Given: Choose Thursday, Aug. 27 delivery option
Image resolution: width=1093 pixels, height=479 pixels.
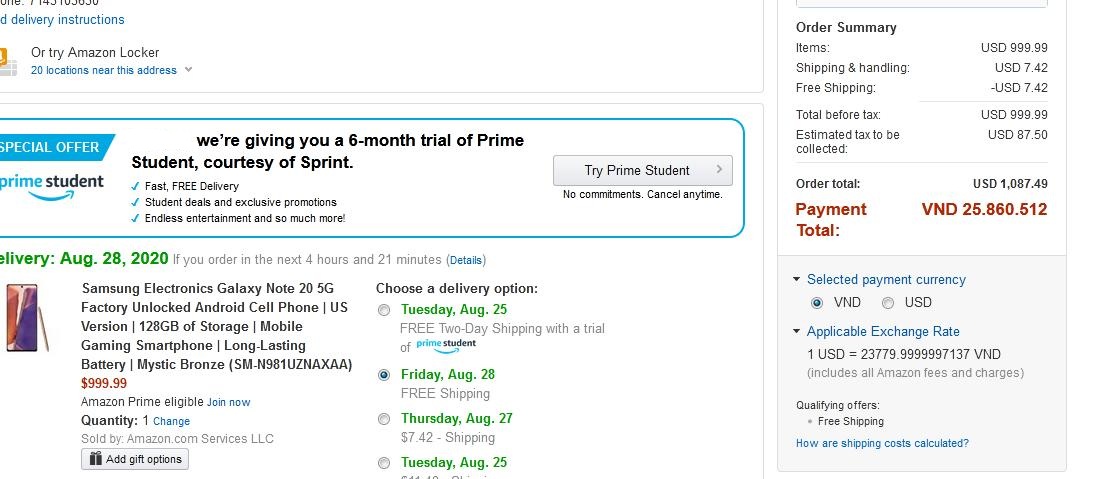Looking at the screenshot, I should click(384, 419).
